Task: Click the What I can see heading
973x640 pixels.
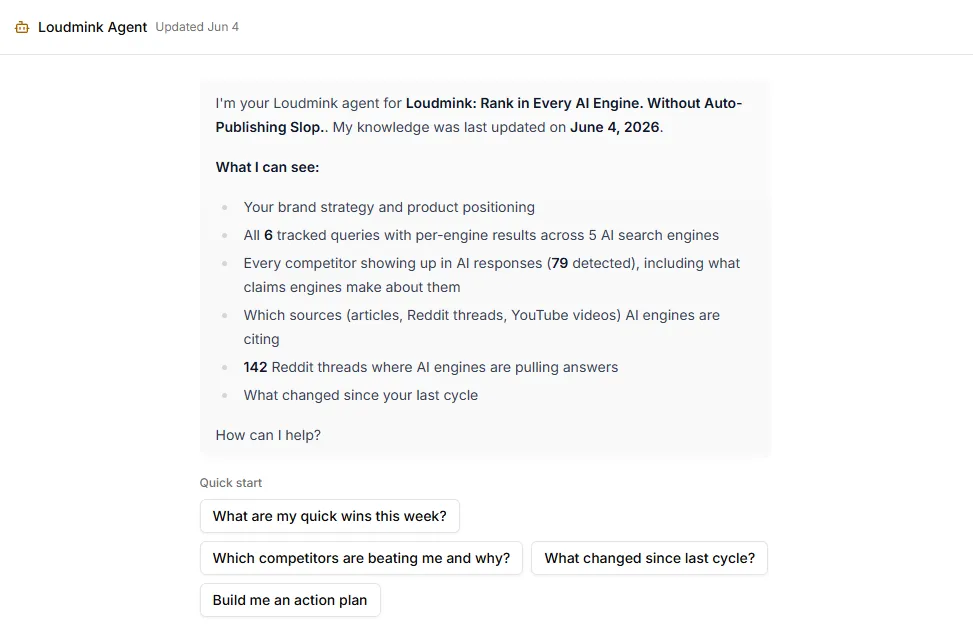Action: click(267, 167)
